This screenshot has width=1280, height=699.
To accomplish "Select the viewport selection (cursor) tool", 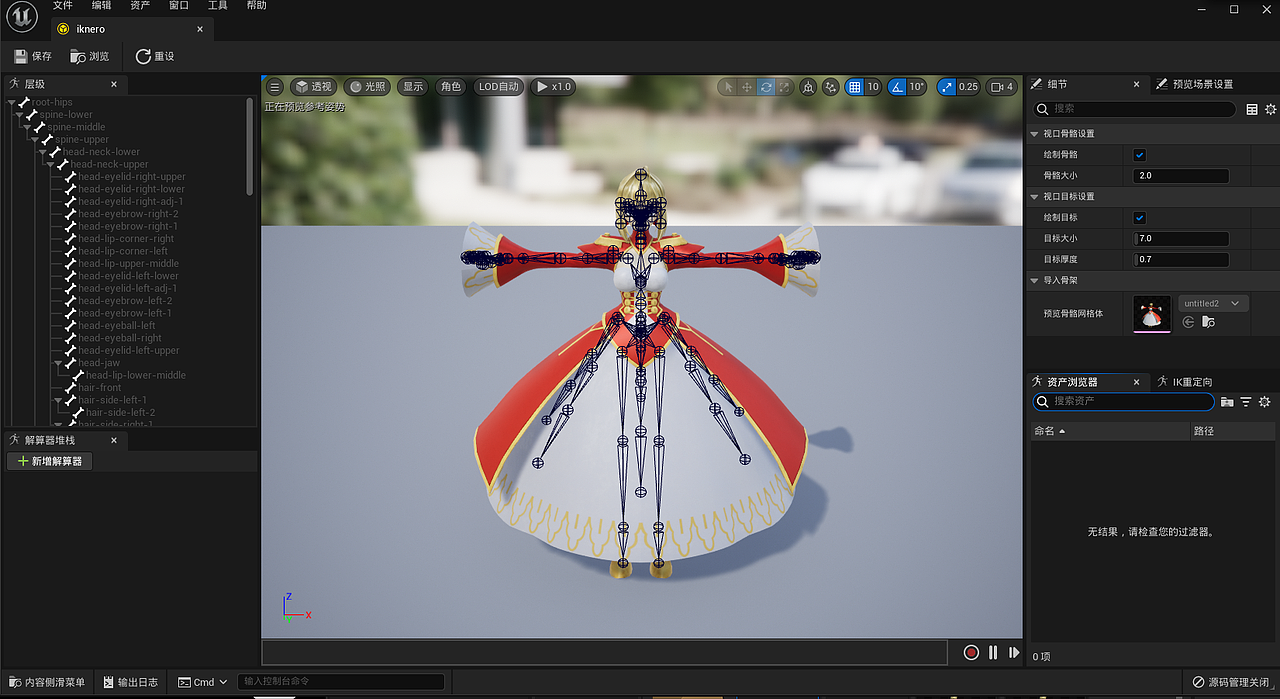I will point(728,87).
